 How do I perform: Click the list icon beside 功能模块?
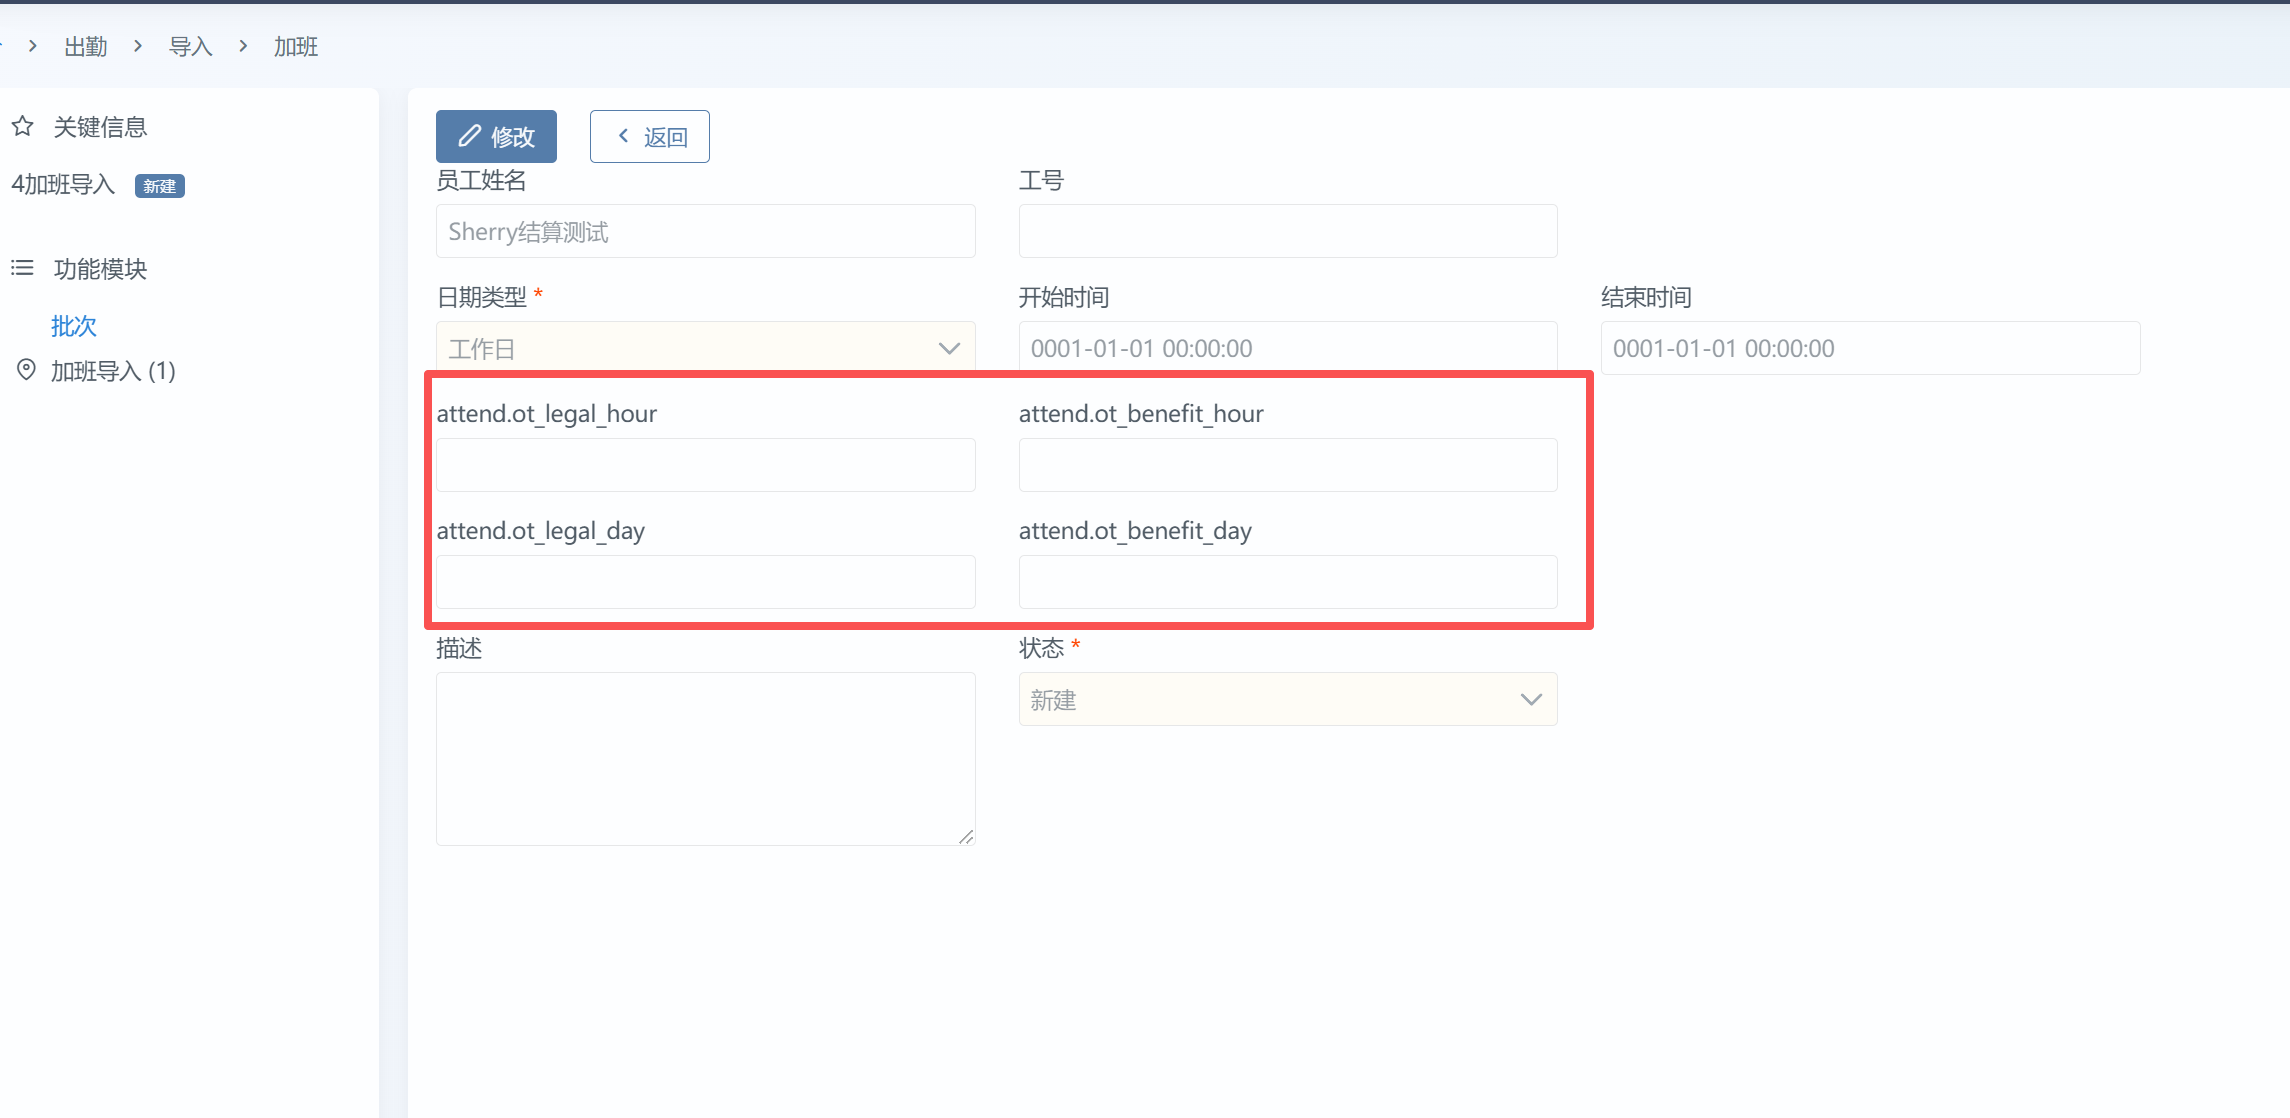click(x=22, y=268)
